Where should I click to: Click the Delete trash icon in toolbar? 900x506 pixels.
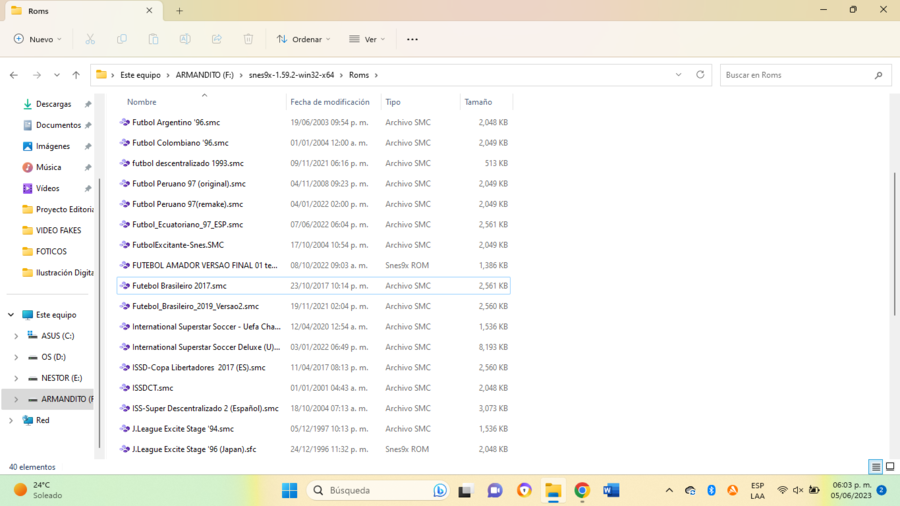pos(248,39)
